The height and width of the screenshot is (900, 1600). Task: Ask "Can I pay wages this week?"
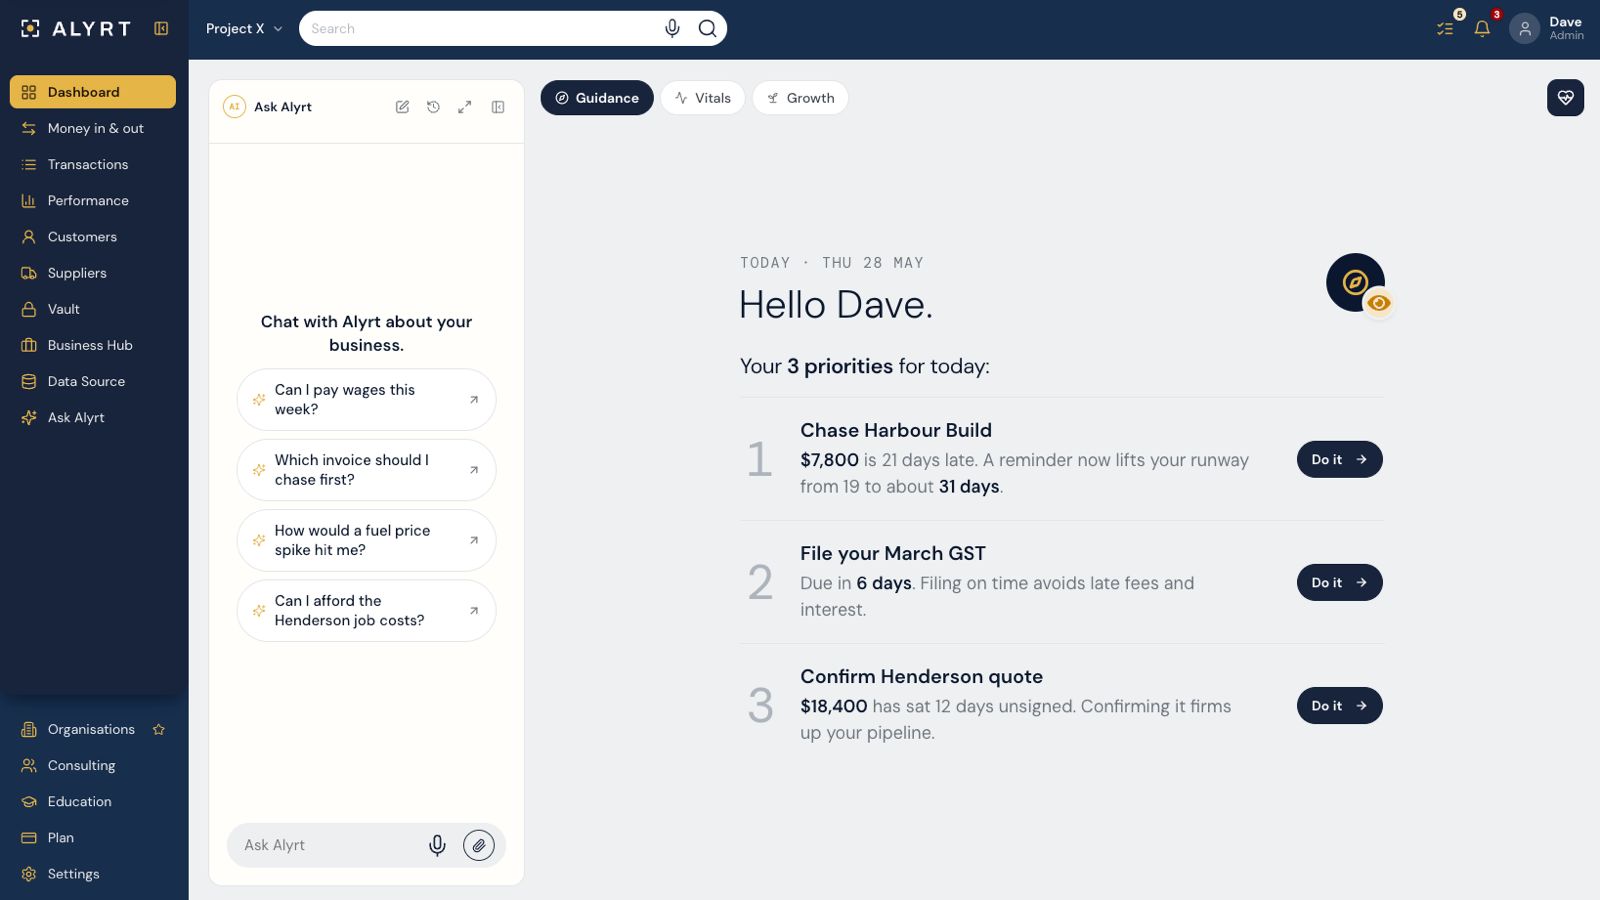[366, 400]
